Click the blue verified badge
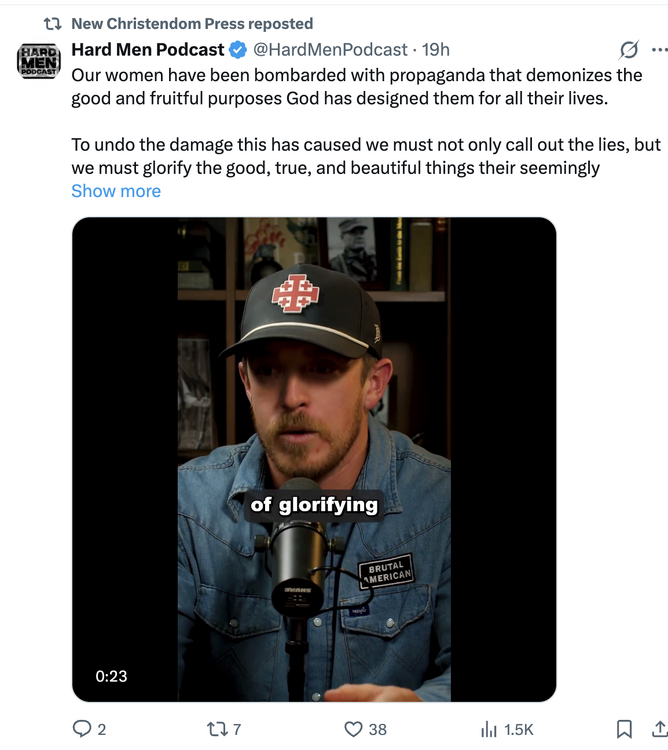The image size is (668, 750). tap(238, 50)
